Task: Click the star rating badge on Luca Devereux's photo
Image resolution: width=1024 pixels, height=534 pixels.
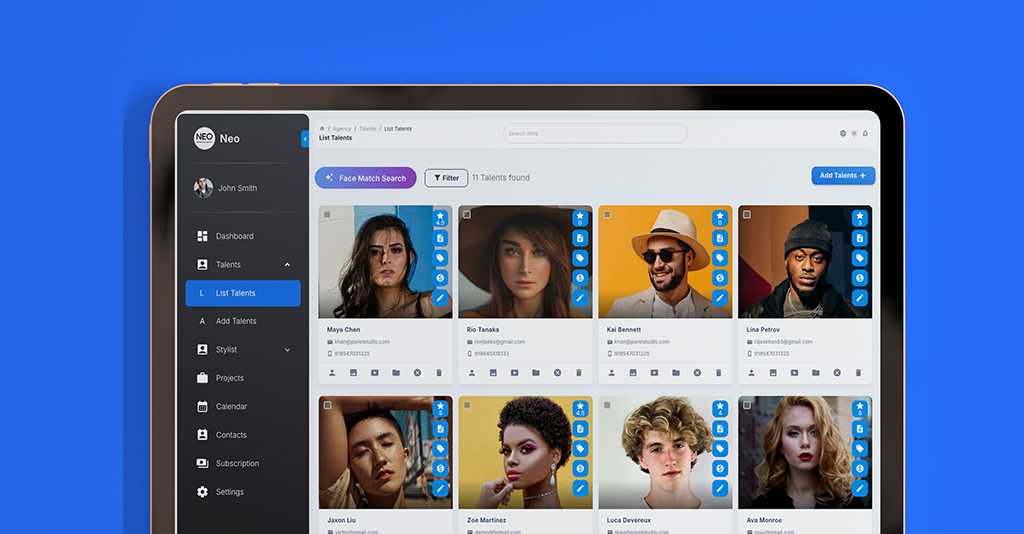Action: coord(720,409)
